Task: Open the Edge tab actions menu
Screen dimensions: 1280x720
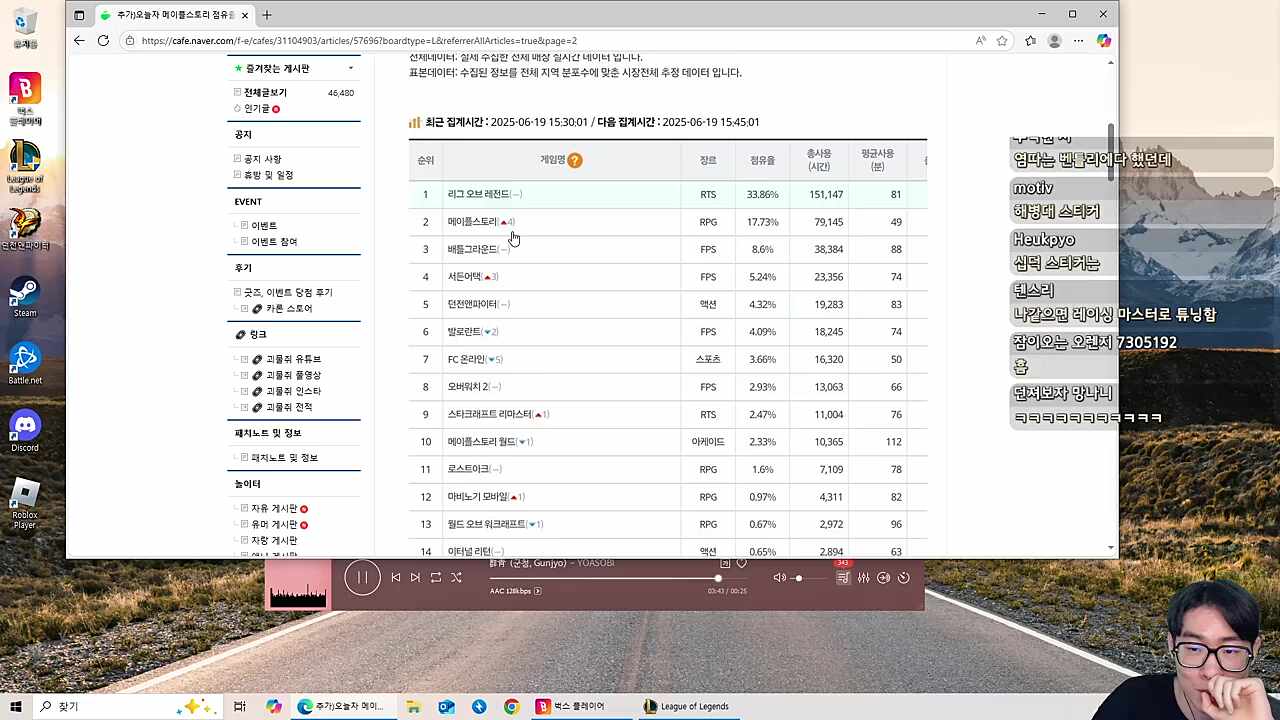Action: point(79,15)
